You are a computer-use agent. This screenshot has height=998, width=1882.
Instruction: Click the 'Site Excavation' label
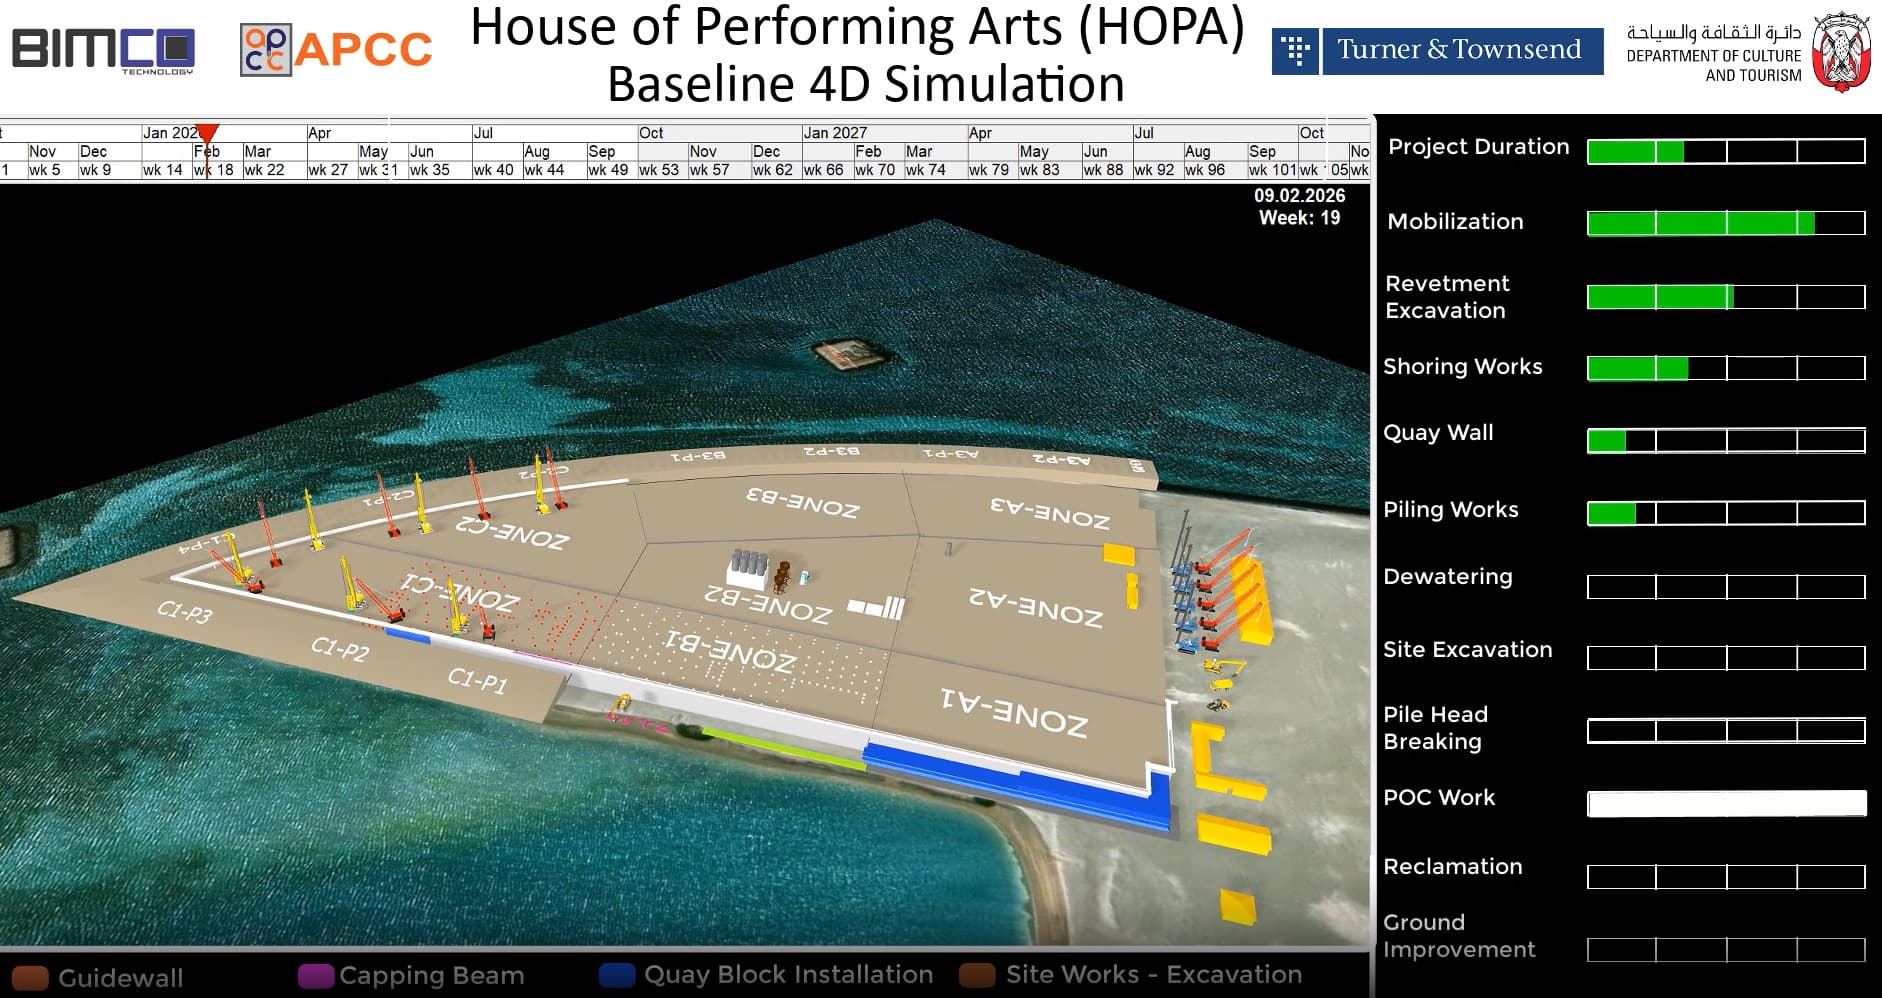pos(1468,650)
